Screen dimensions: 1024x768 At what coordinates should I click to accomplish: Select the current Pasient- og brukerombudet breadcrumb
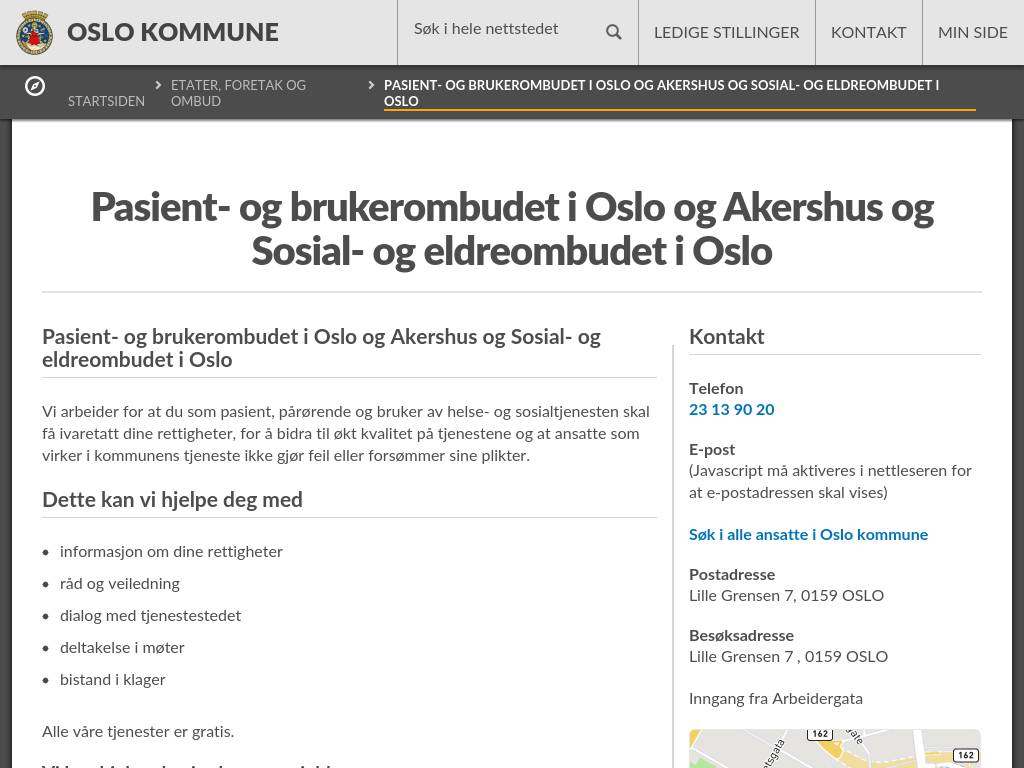tap(661, 93)
